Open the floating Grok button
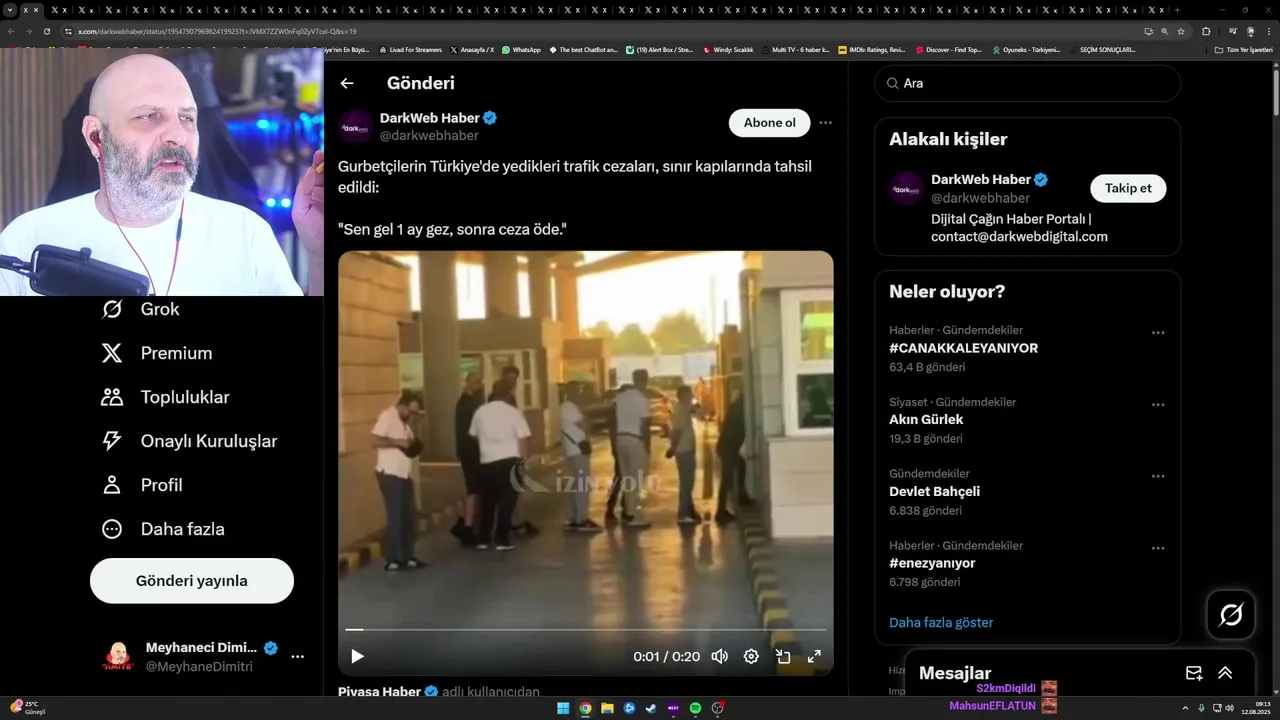Image resolution: width=1280 pixels, height=720 pixels. click(1231, 615)
